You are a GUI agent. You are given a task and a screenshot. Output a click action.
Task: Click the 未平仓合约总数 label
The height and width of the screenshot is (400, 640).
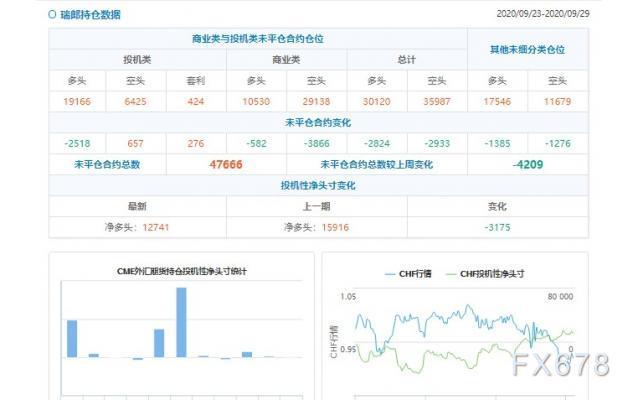click(107, 164)
